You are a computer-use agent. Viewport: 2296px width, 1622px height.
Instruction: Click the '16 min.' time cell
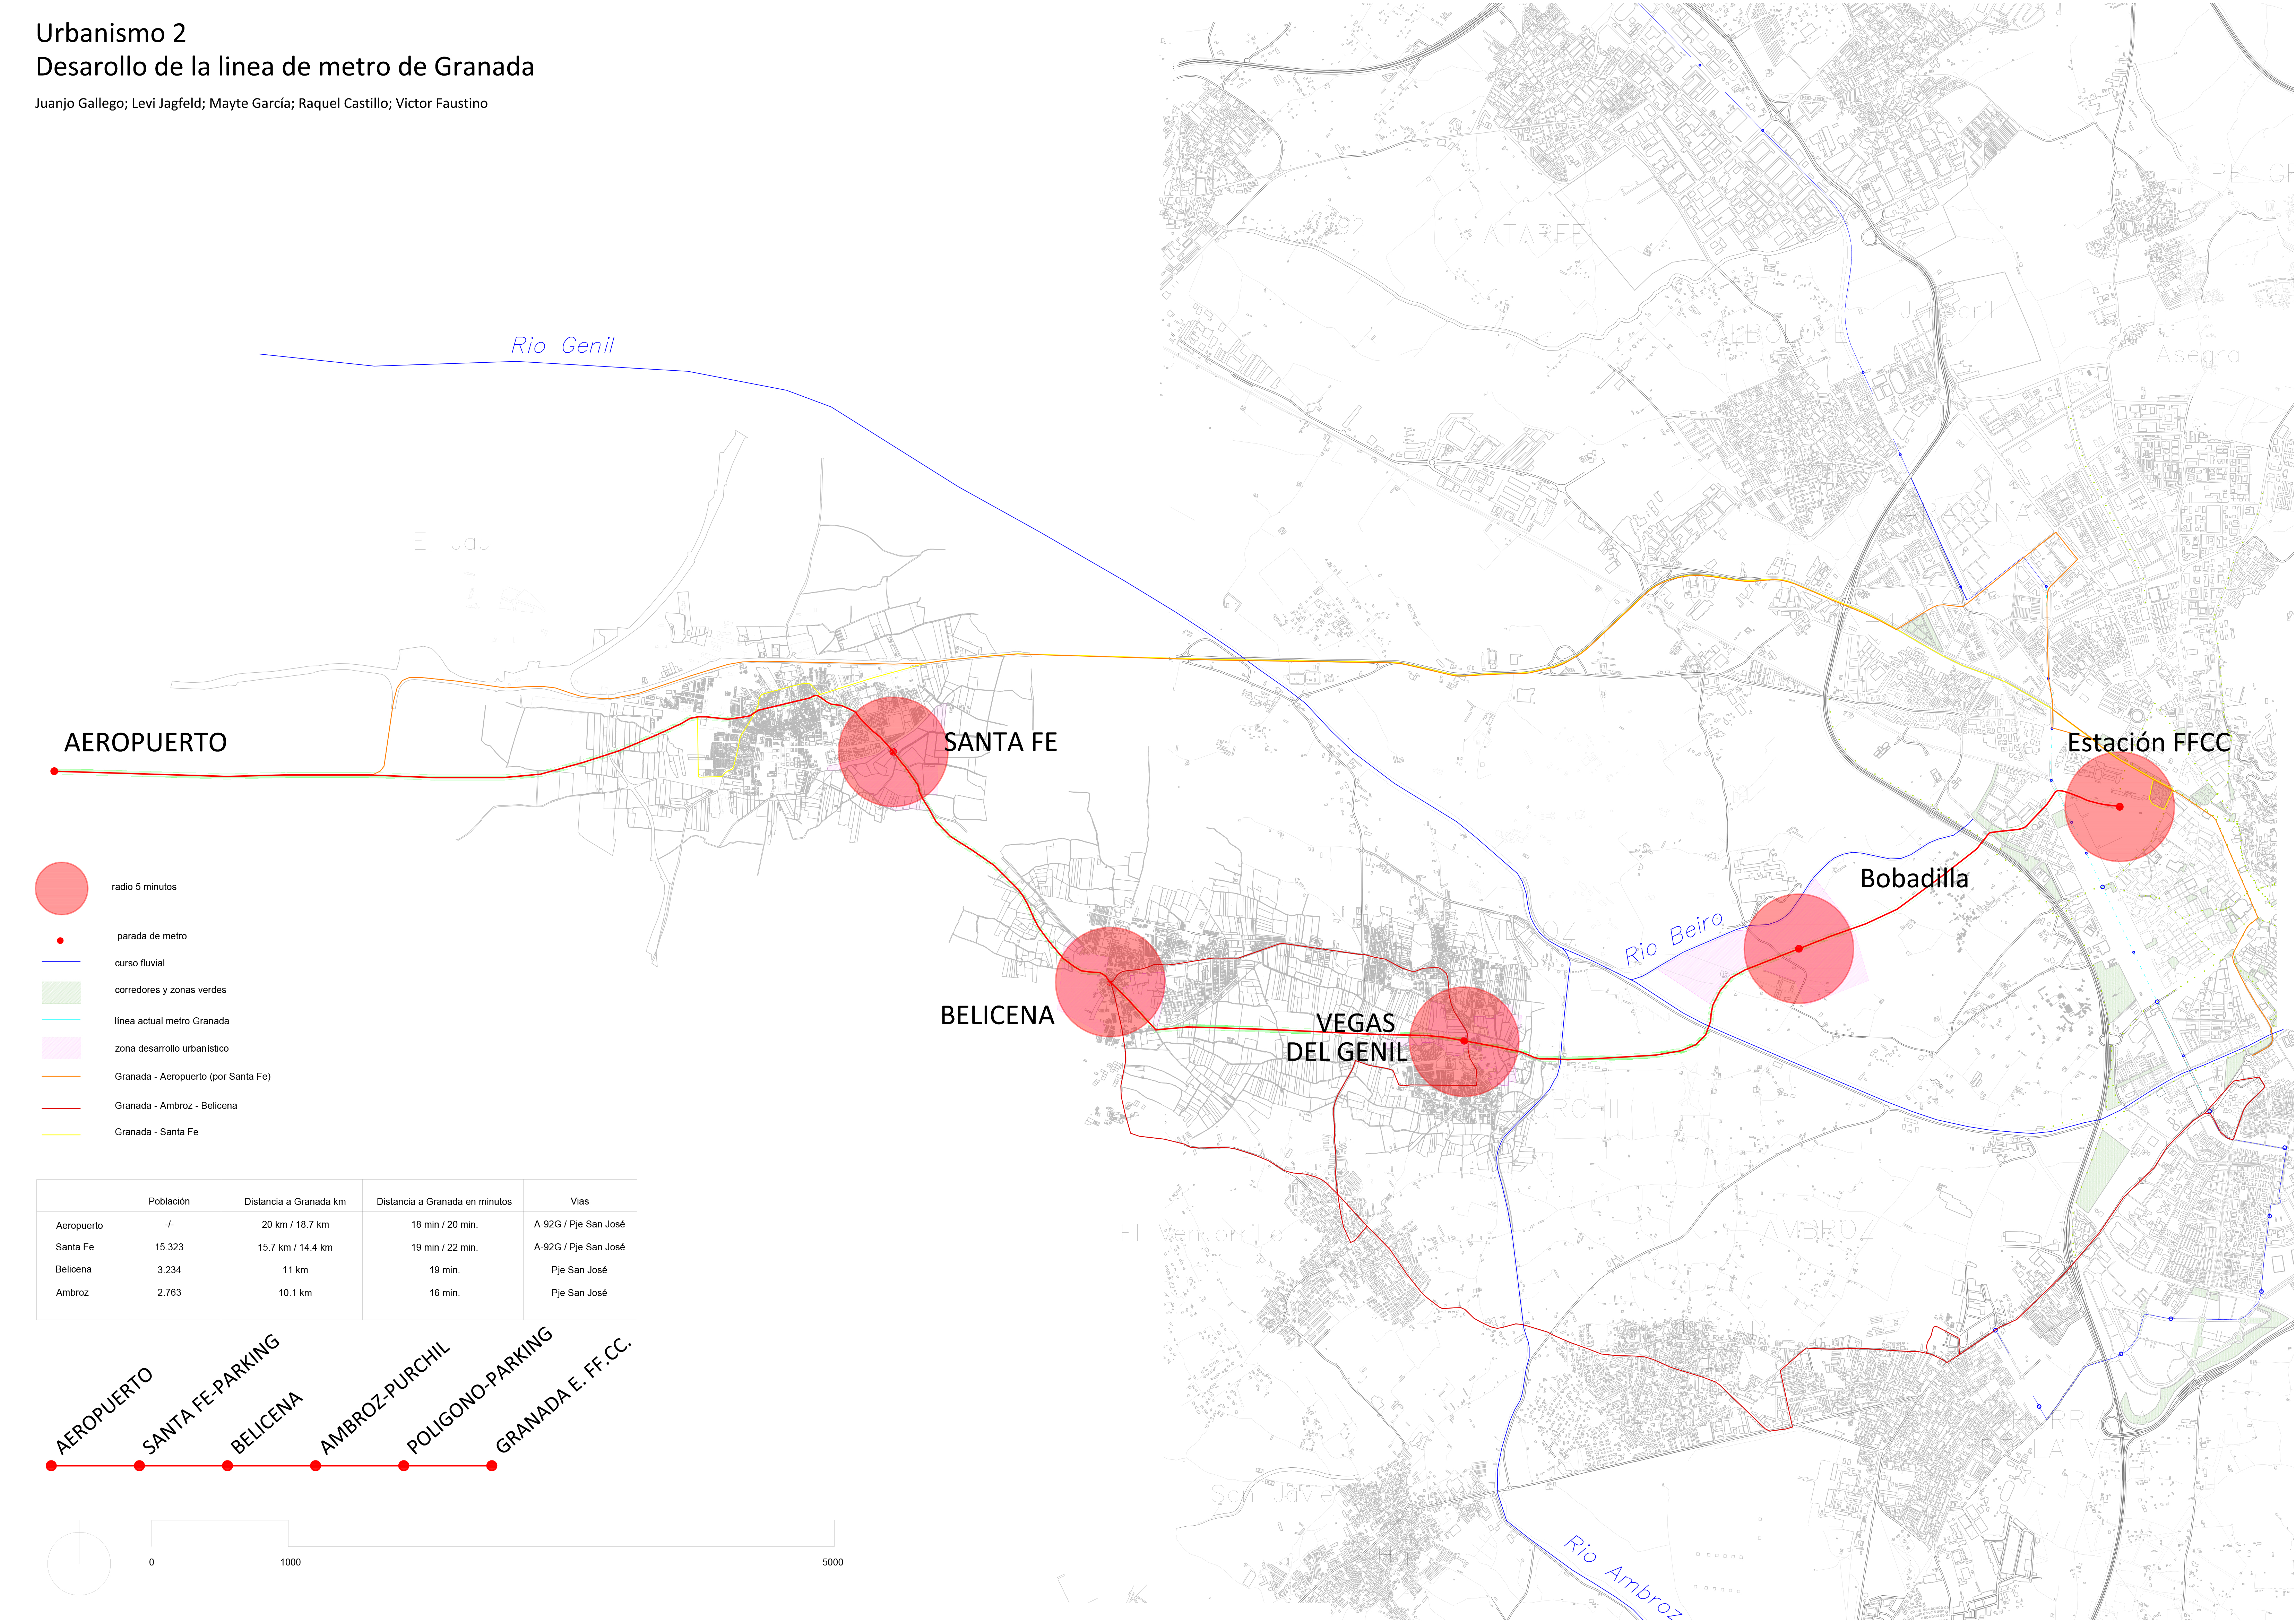click(x=444, y=1293)
